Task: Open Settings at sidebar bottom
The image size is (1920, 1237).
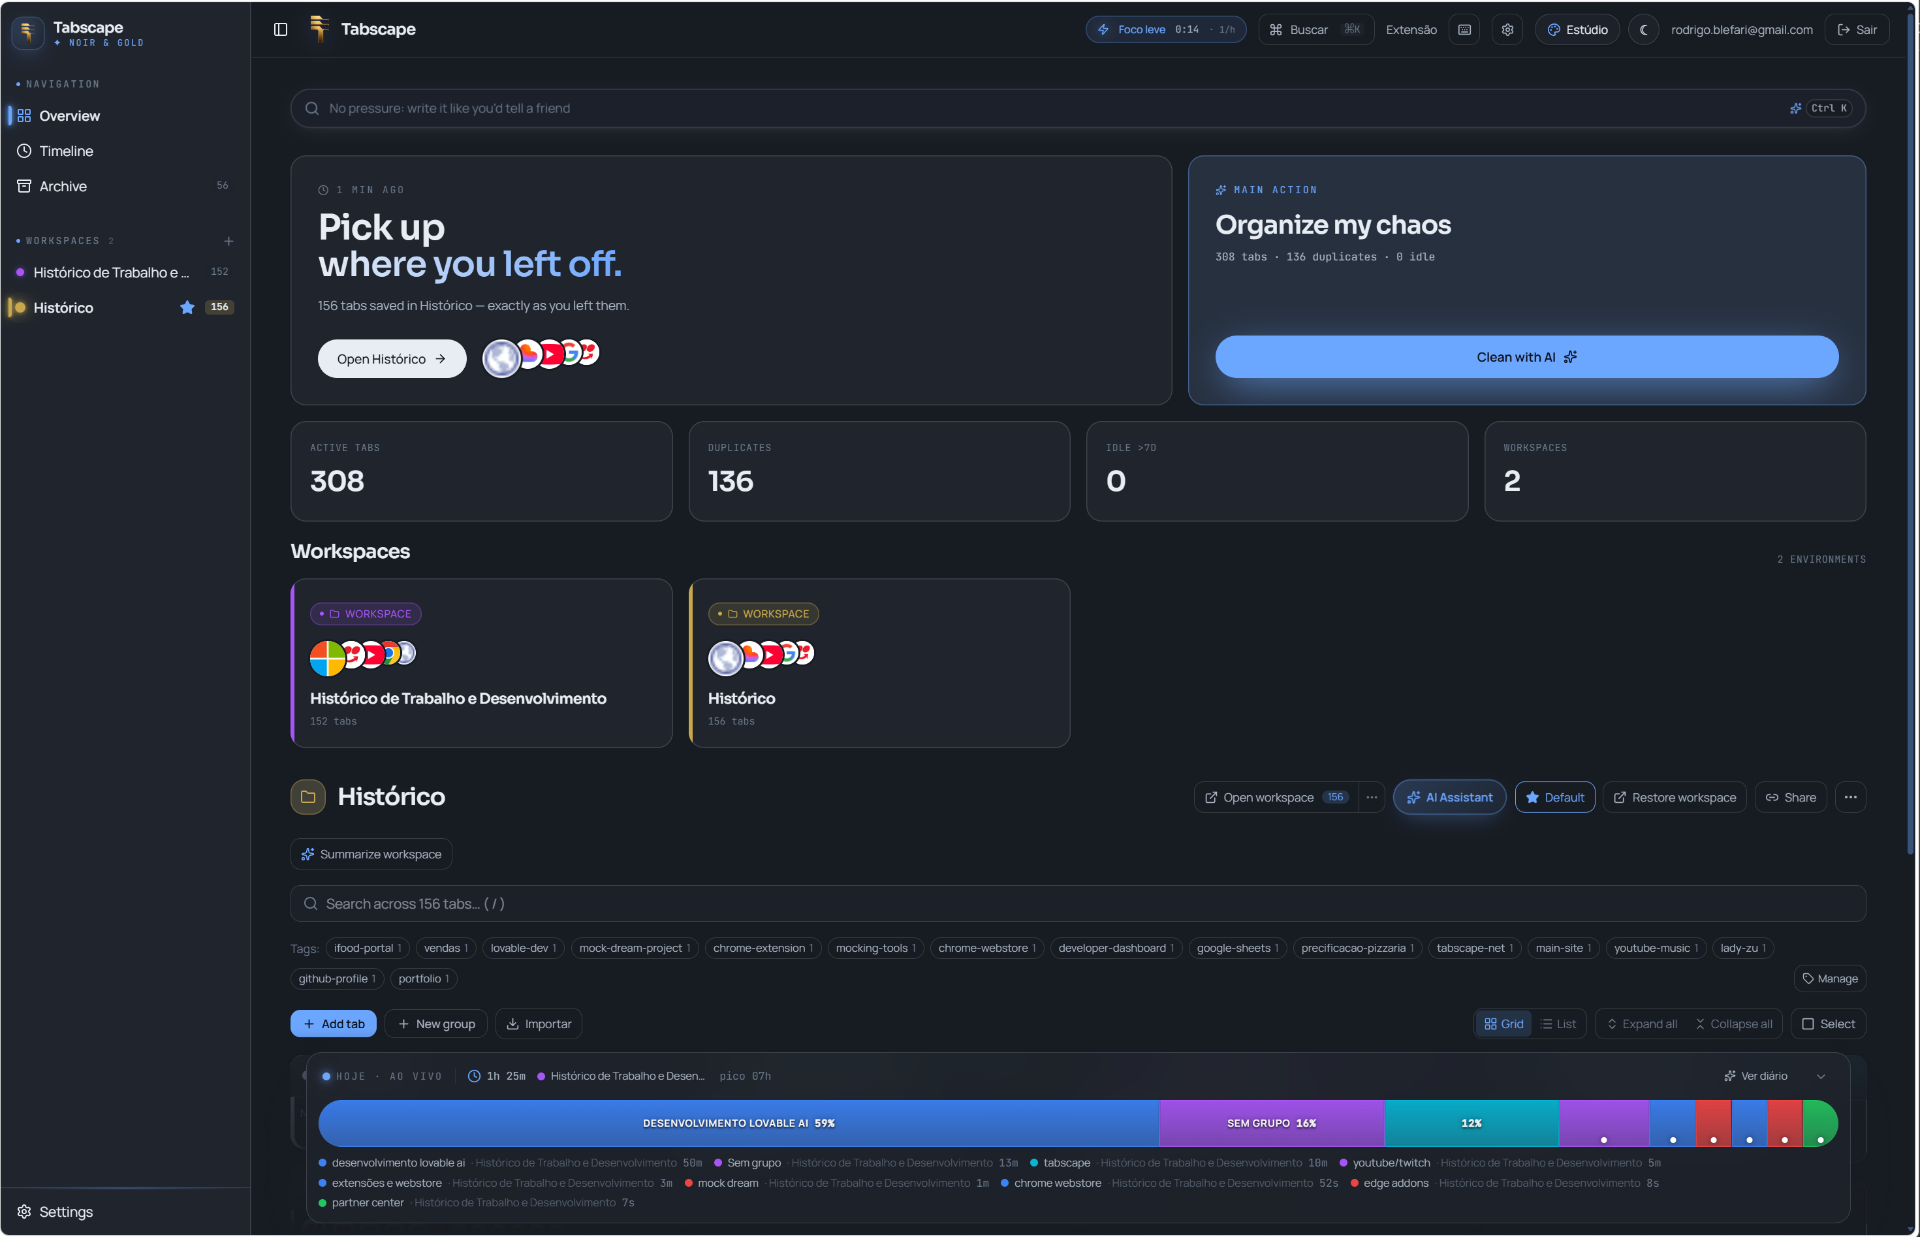Action: tap(56, 1212)
